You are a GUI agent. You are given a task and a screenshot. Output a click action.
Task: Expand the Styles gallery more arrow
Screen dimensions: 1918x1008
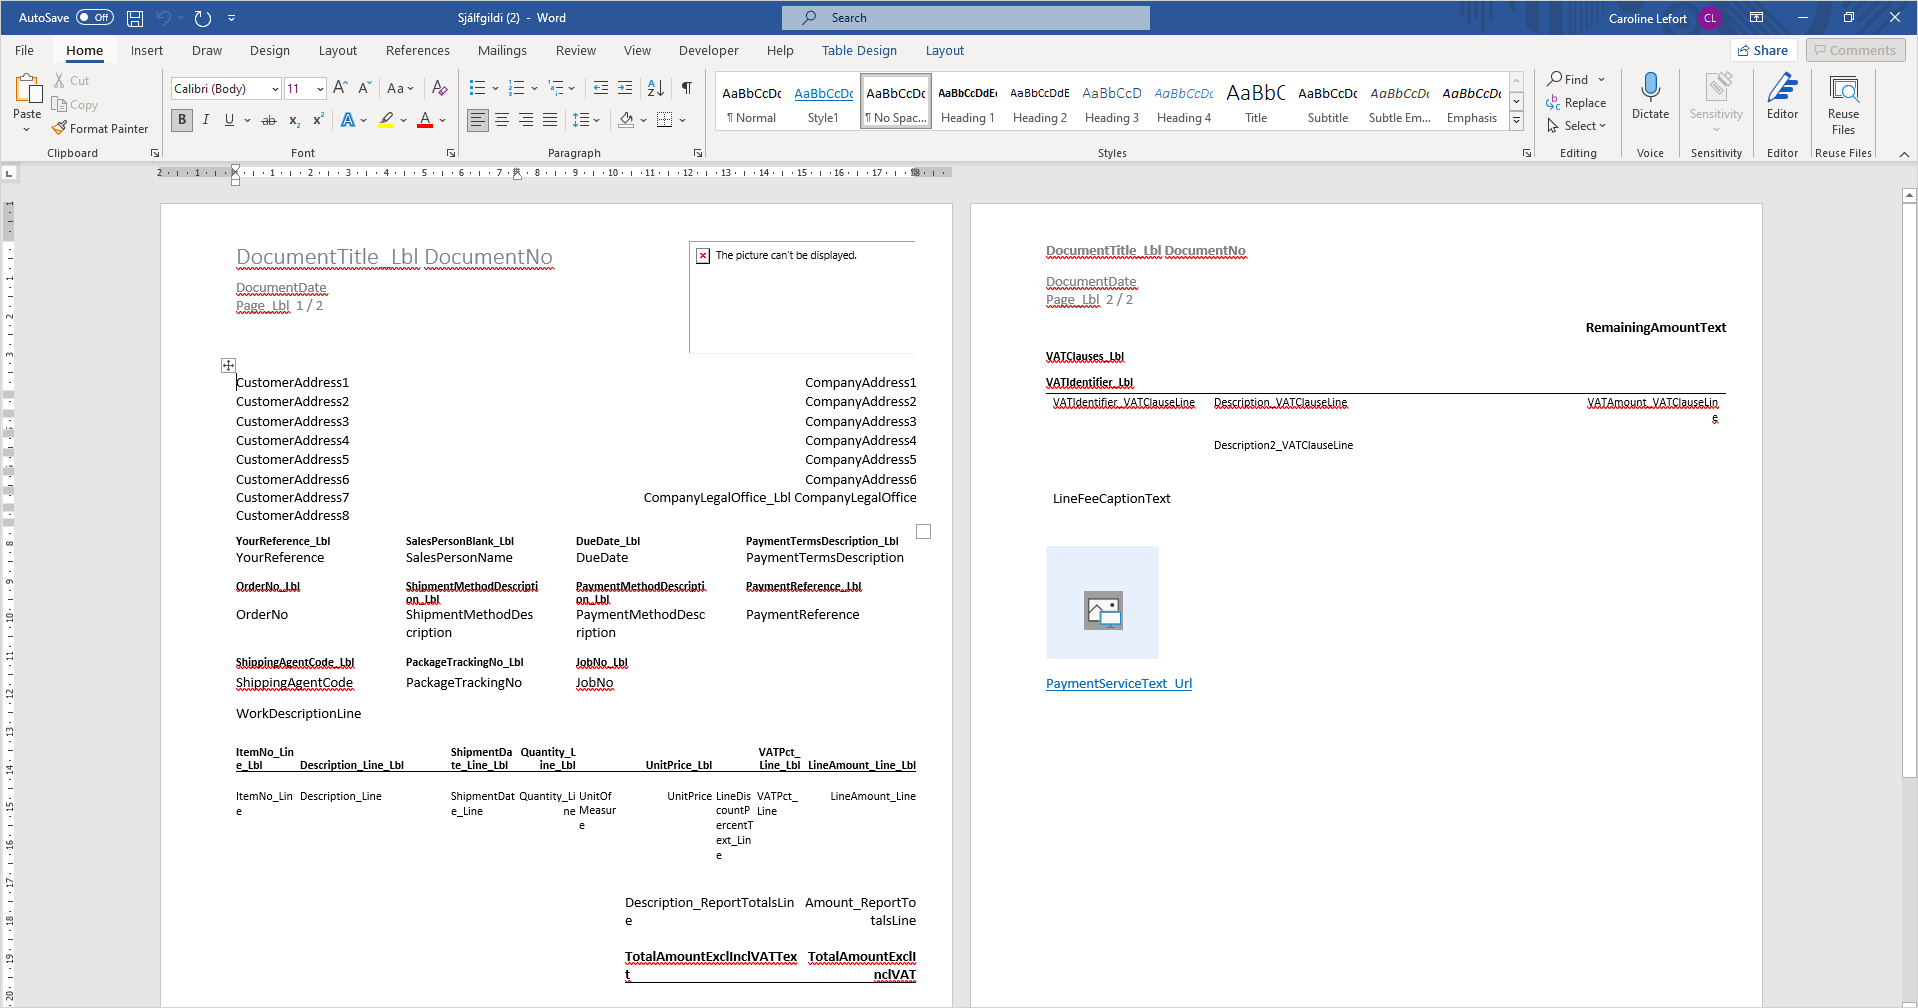pyautogui.click(x=1516, y=121)
